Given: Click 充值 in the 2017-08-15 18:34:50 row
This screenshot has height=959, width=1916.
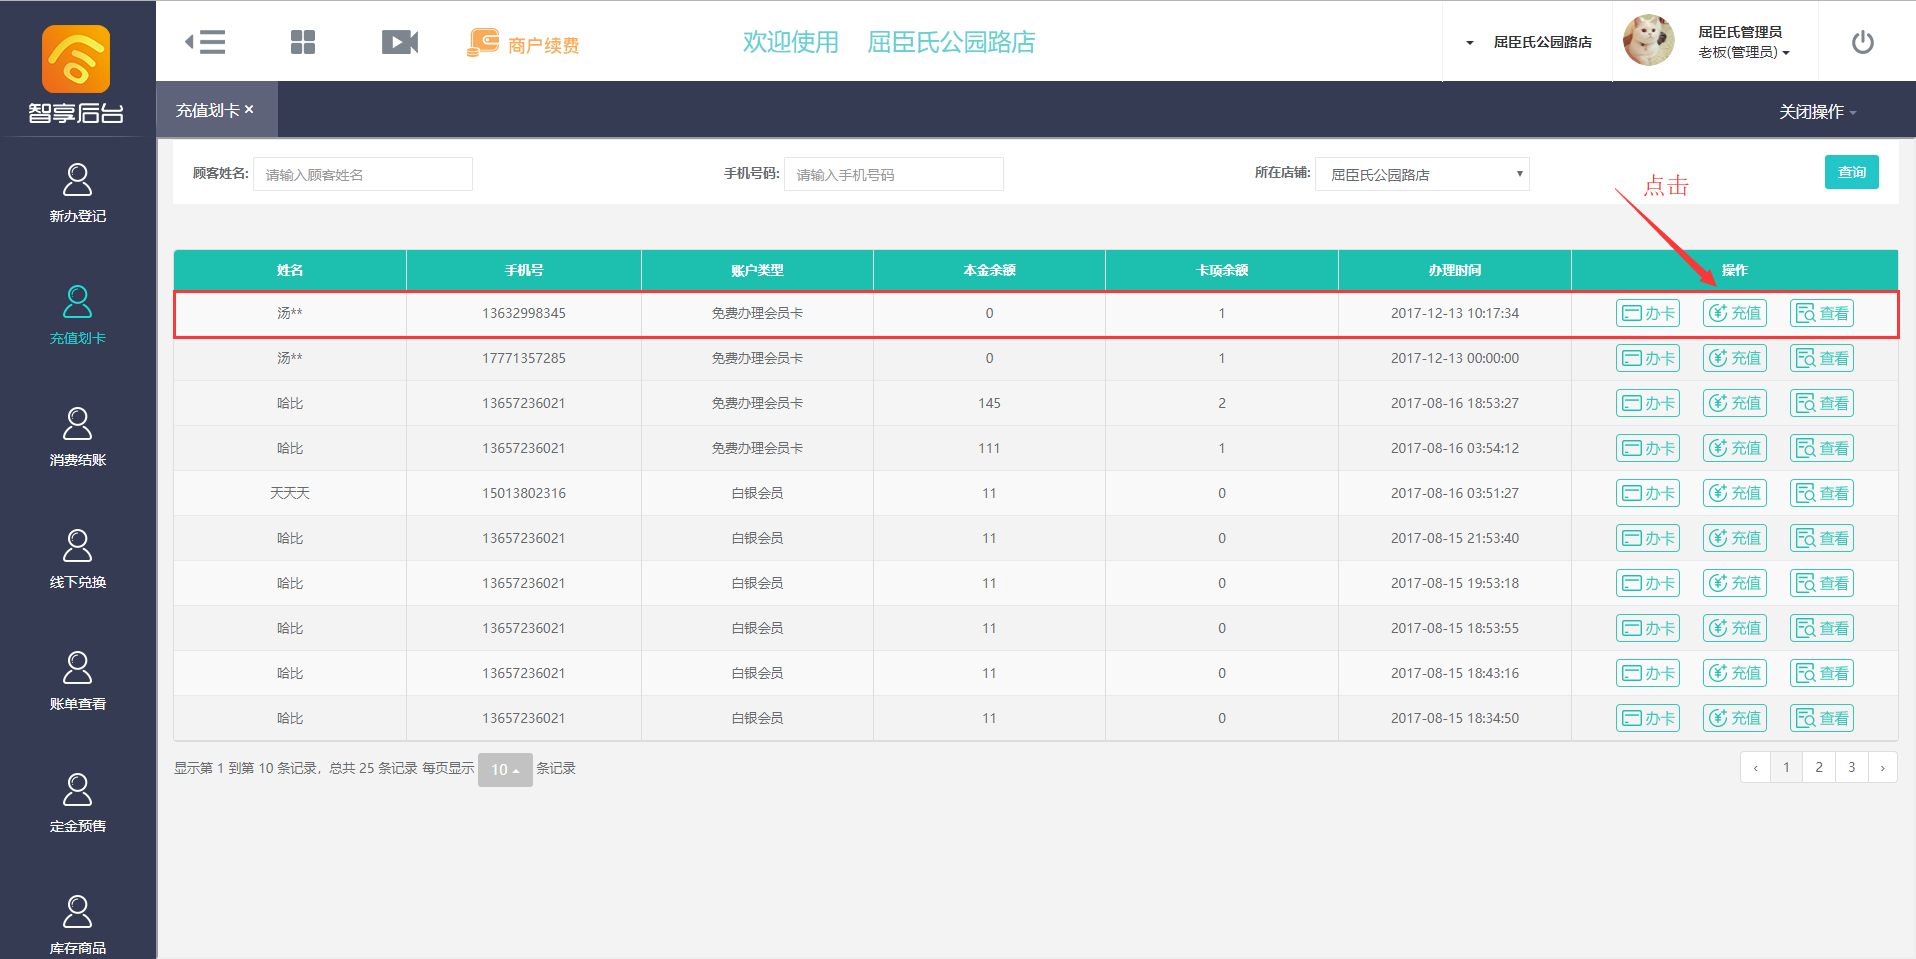Looking at the screenshot, I should [x=1735, y=718].
